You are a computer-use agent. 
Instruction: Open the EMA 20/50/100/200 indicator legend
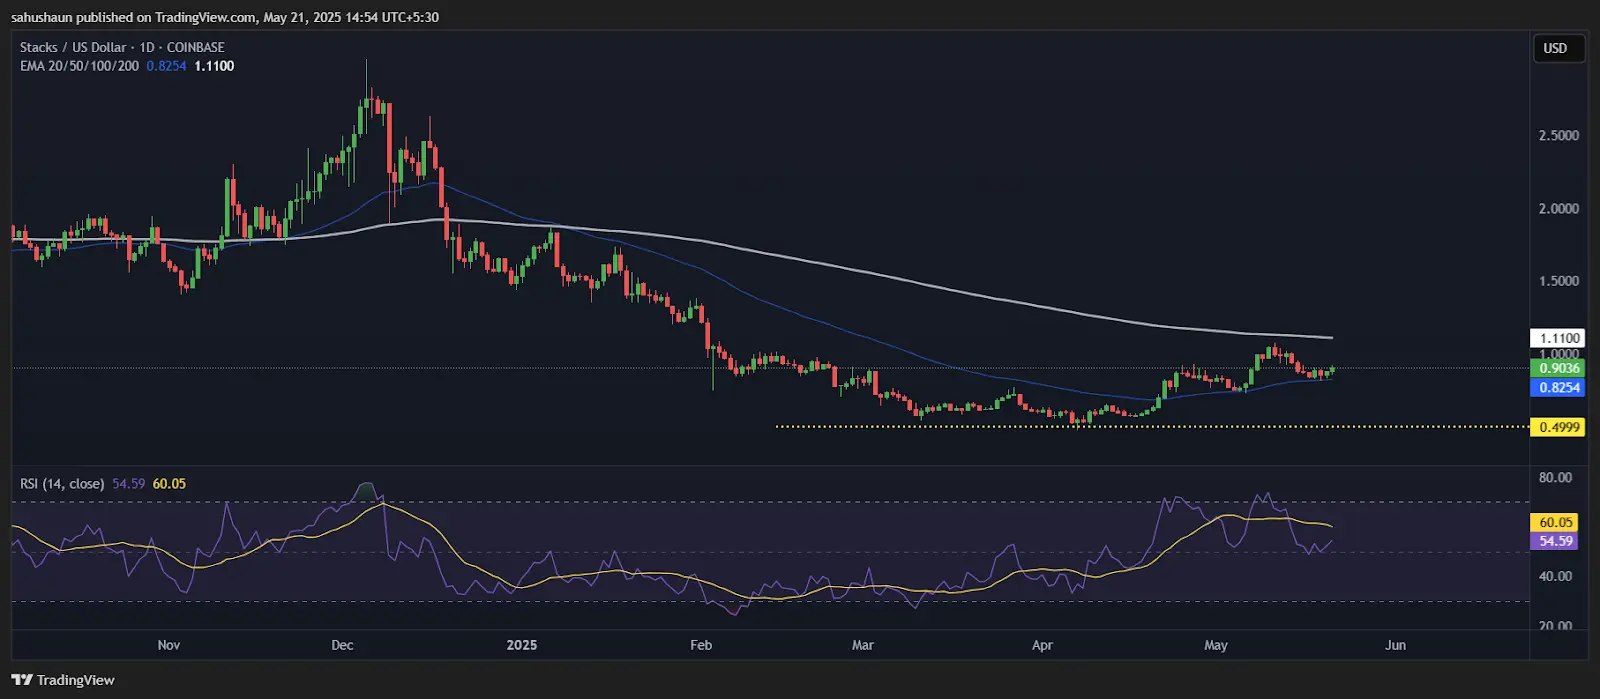pyautogui.click(x=79, y=66)
